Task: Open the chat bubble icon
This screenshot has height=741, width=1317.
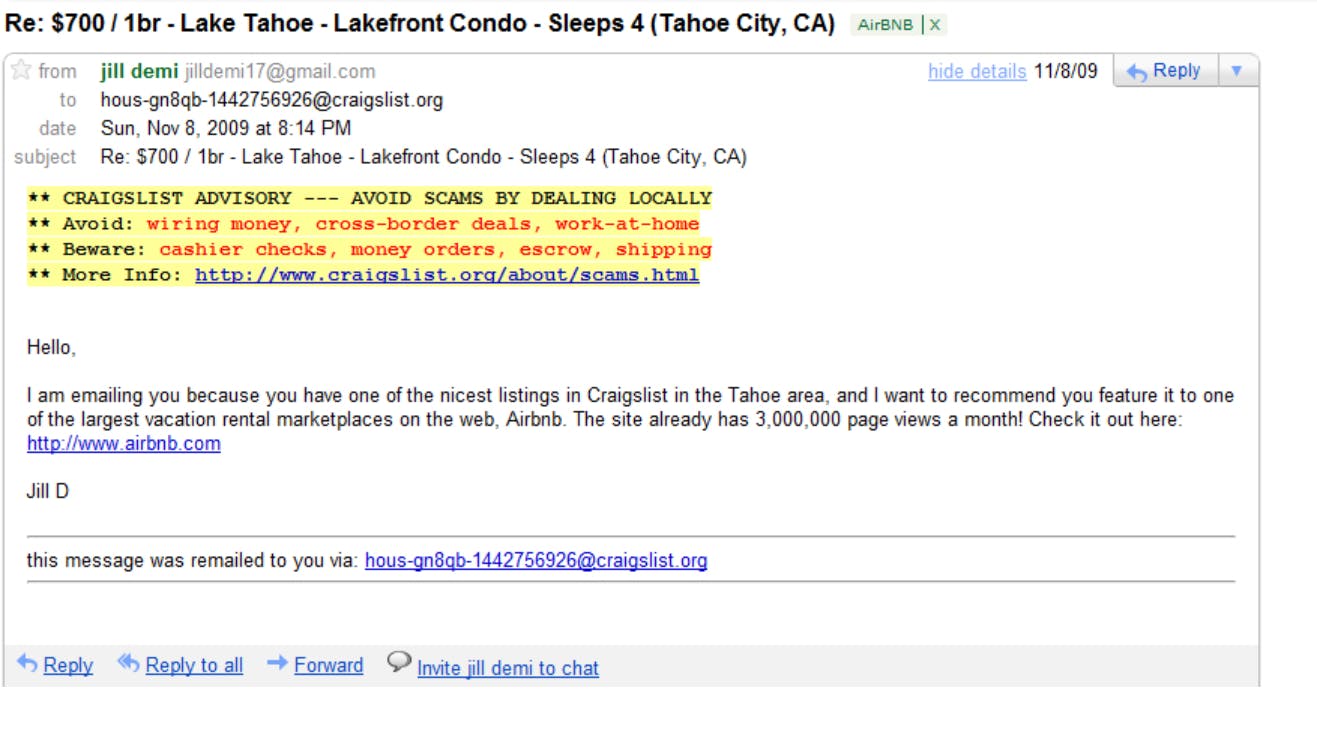Action: pos(397,662)
